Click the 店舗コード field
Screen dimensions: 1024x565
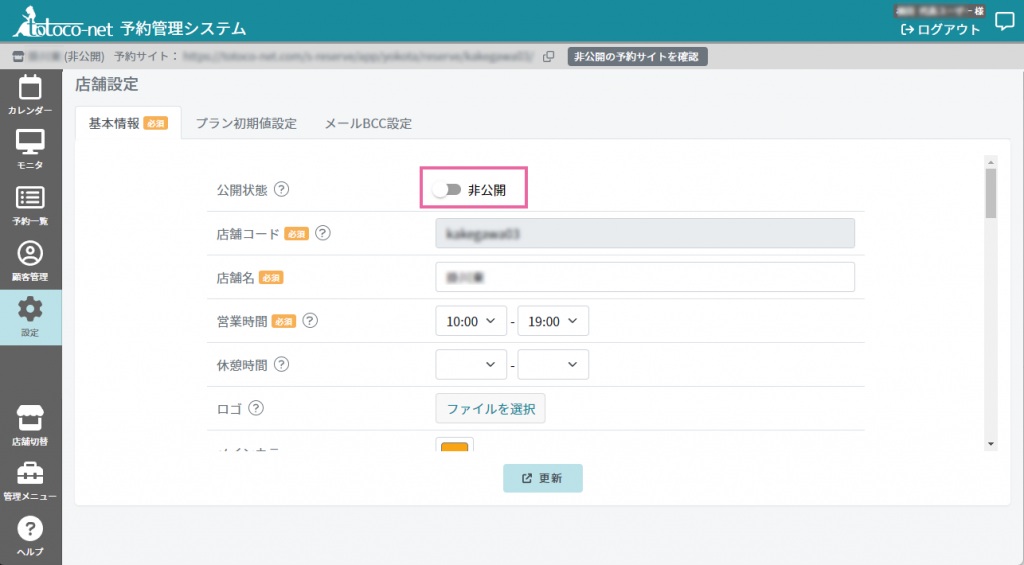coord(645,233)
